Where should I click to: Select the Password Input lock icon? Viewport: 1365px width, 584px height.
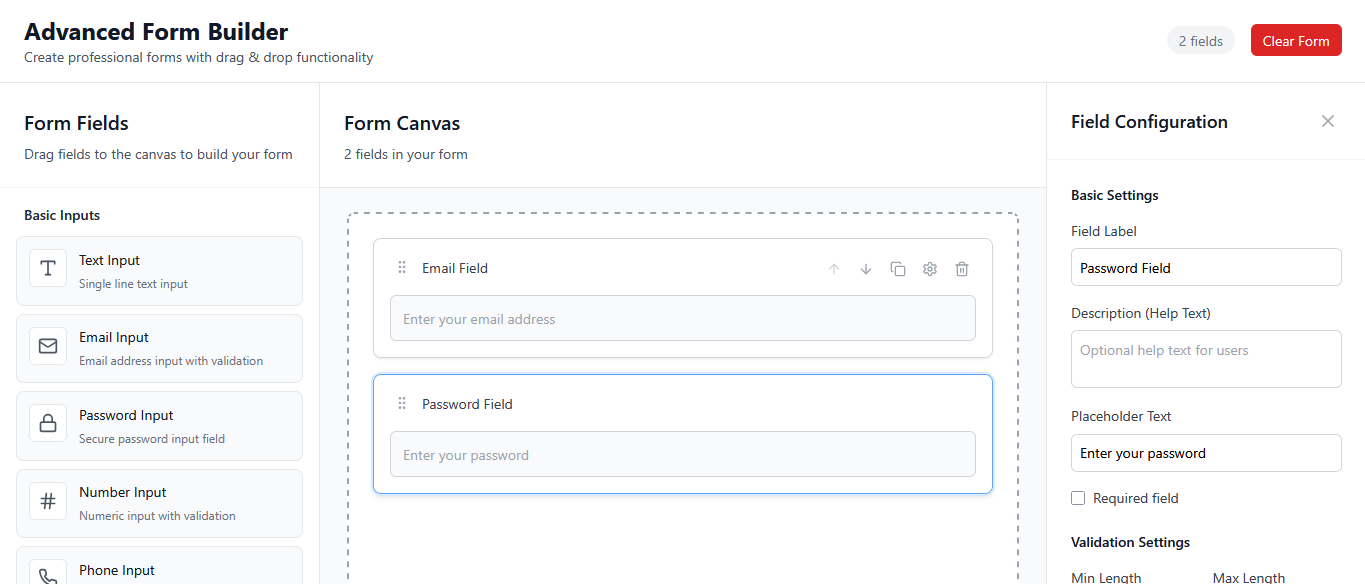(x=47, y=425)
